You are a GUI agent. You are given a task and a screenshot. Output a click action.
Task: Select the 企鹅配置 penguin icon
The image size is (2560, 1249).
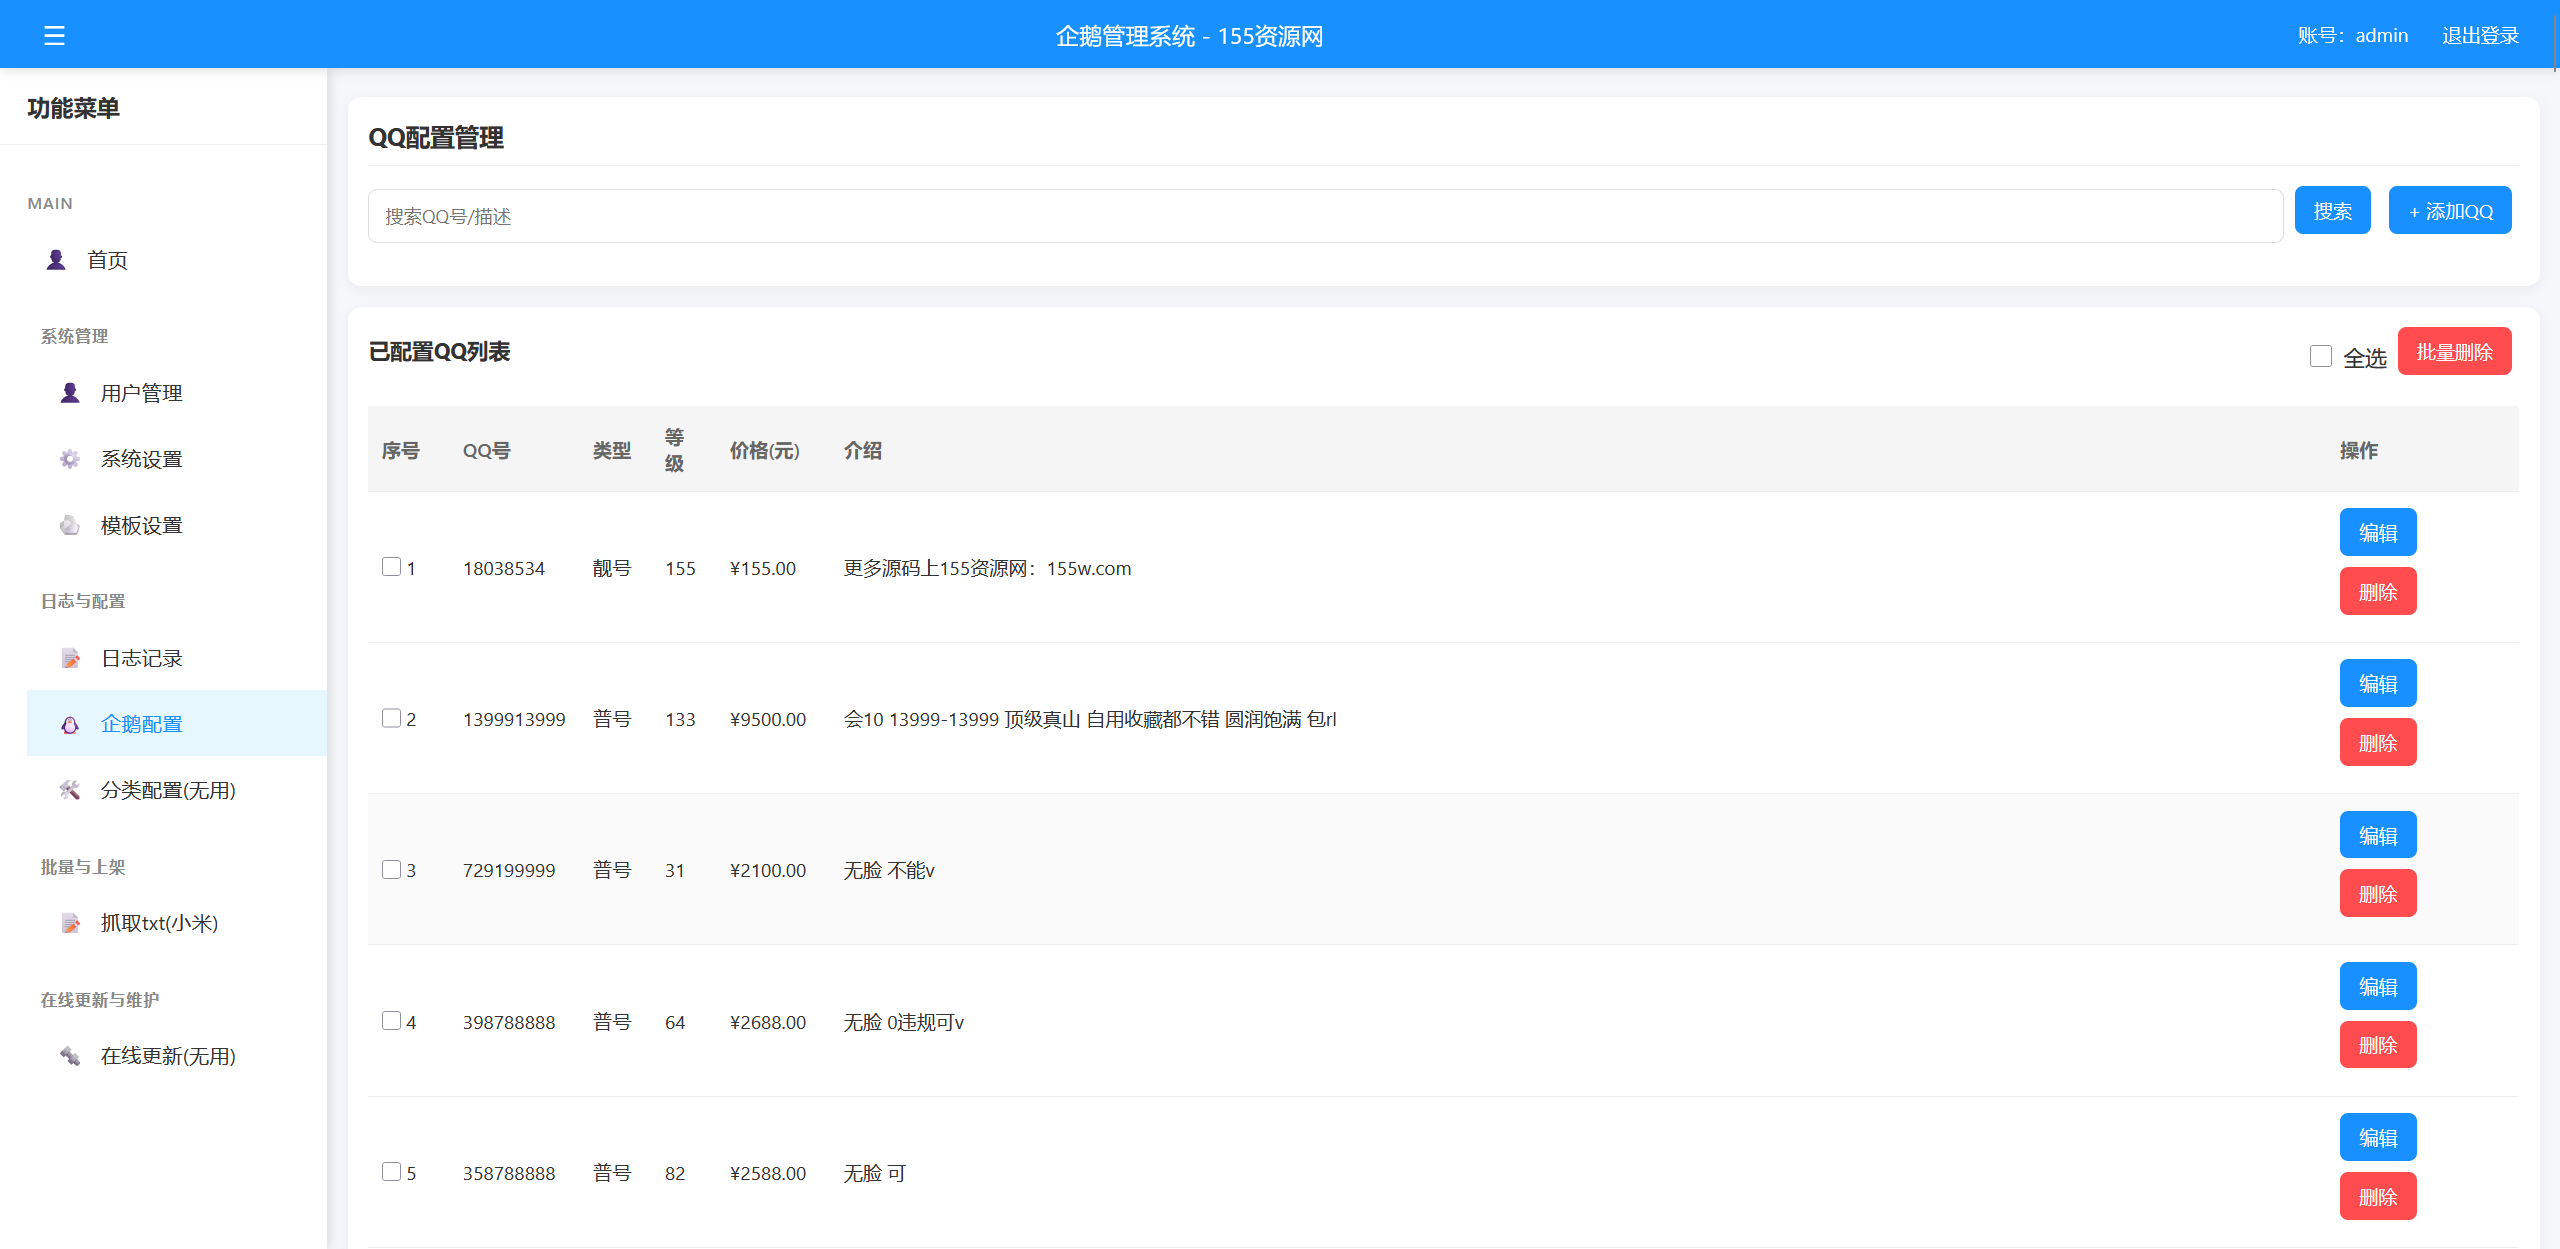pyautogui.click(x=69, y=723)
